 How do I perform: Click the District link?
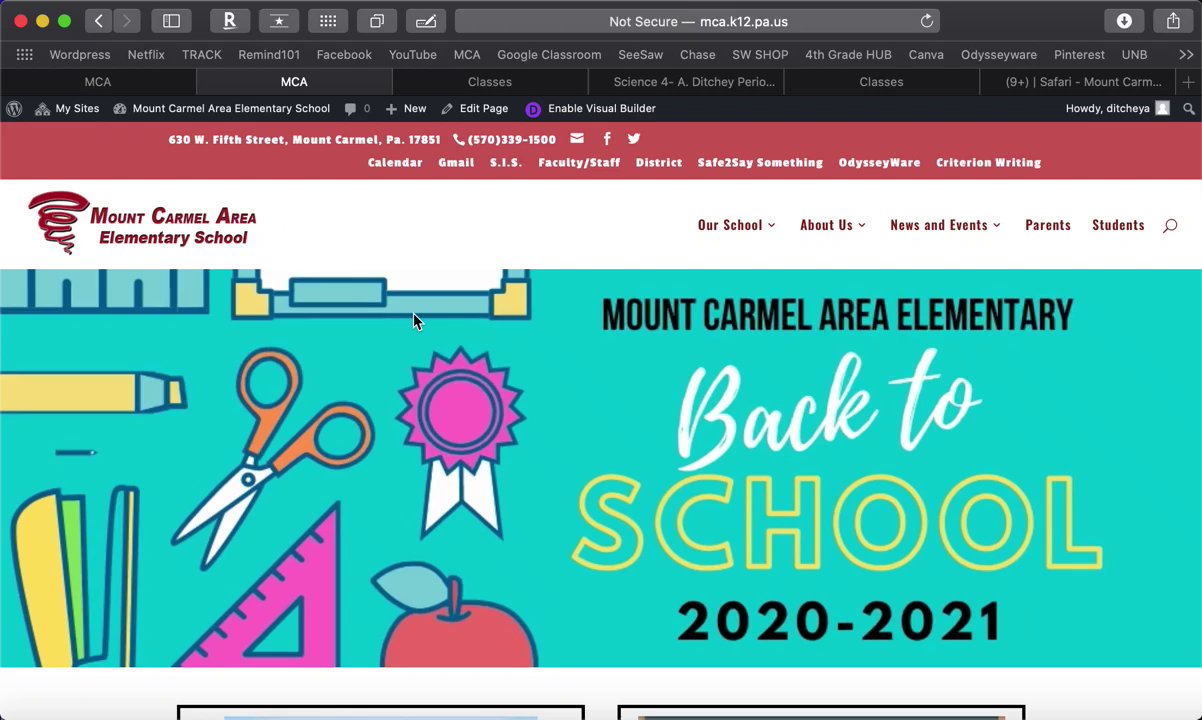pyautogui.click(x=659, y=162)
